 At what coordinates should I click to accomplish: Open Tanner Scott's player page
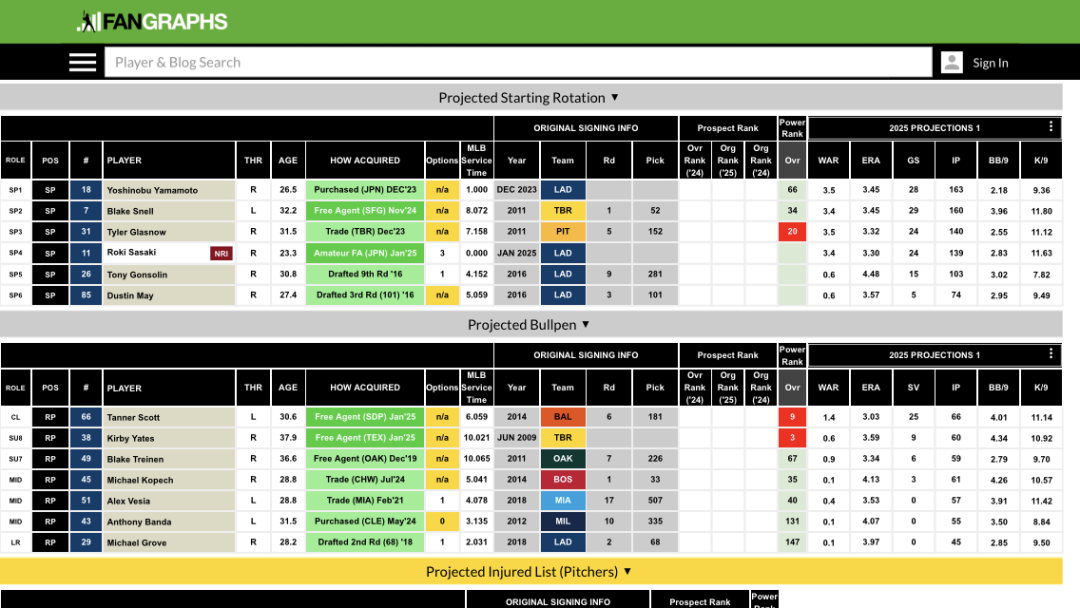click(133, 417)
